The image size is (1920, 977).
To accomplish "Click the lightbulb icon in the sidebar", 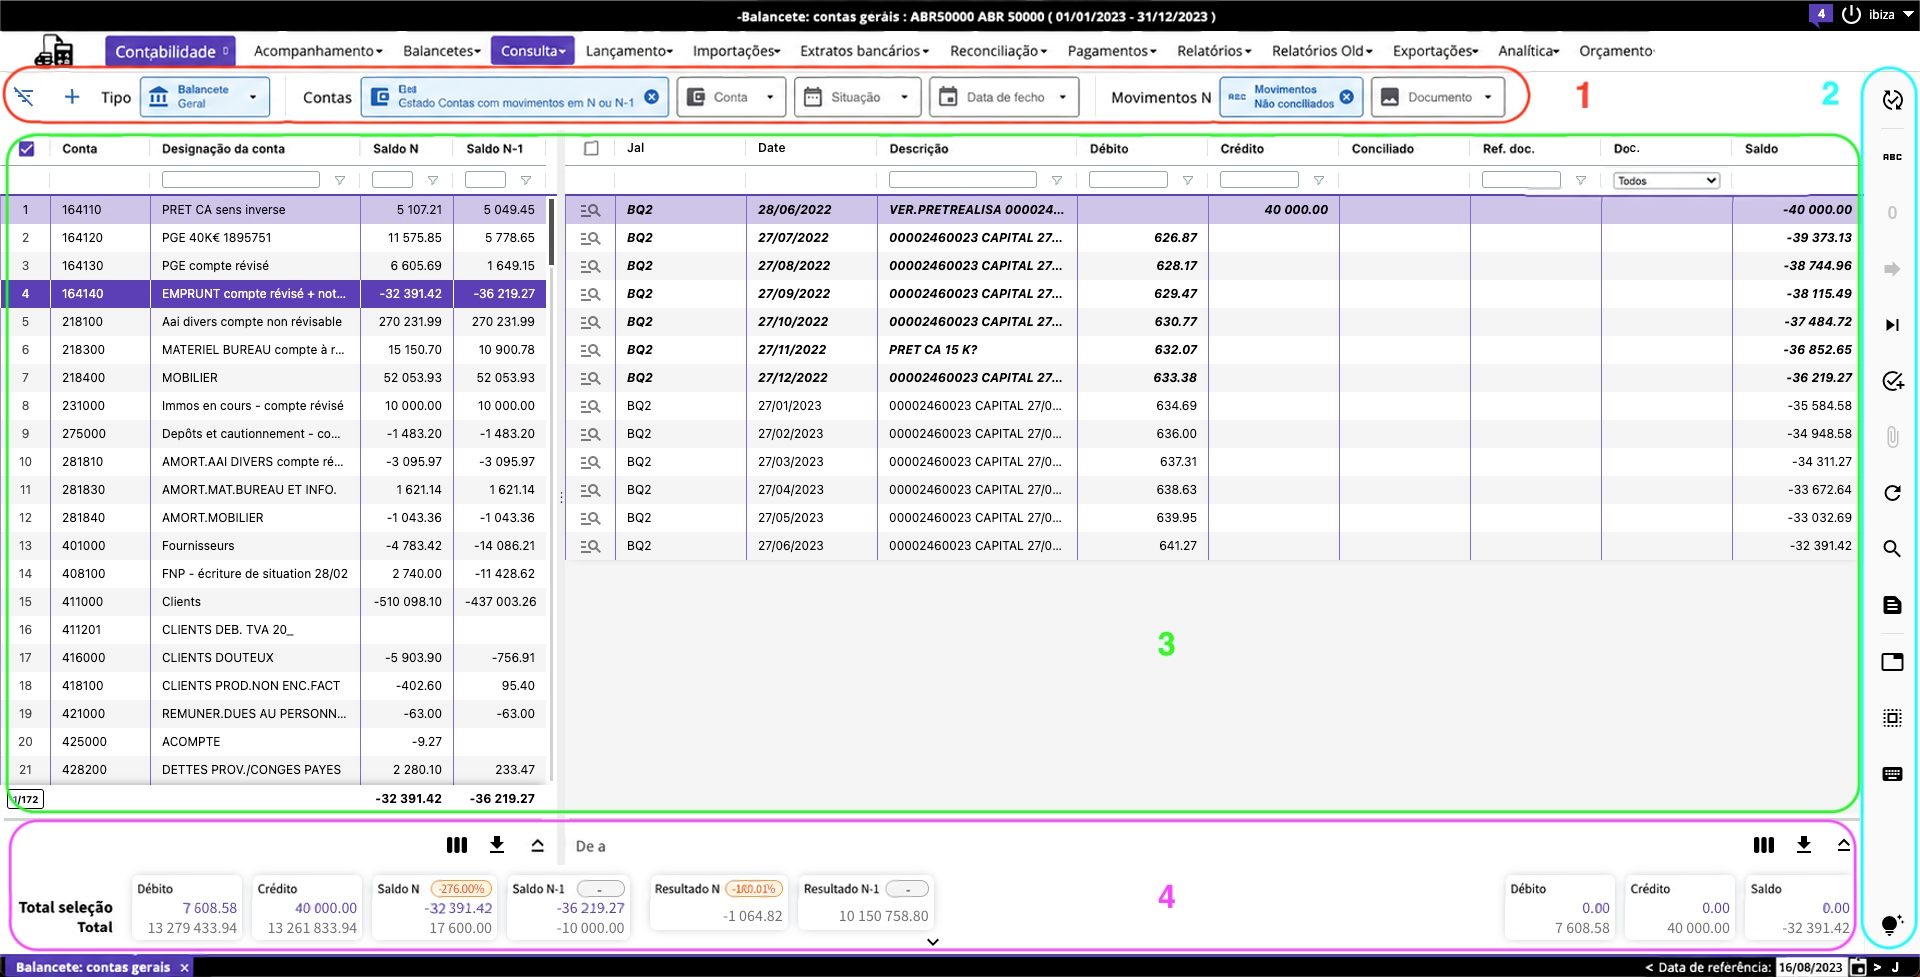I will coord(1892,924).
